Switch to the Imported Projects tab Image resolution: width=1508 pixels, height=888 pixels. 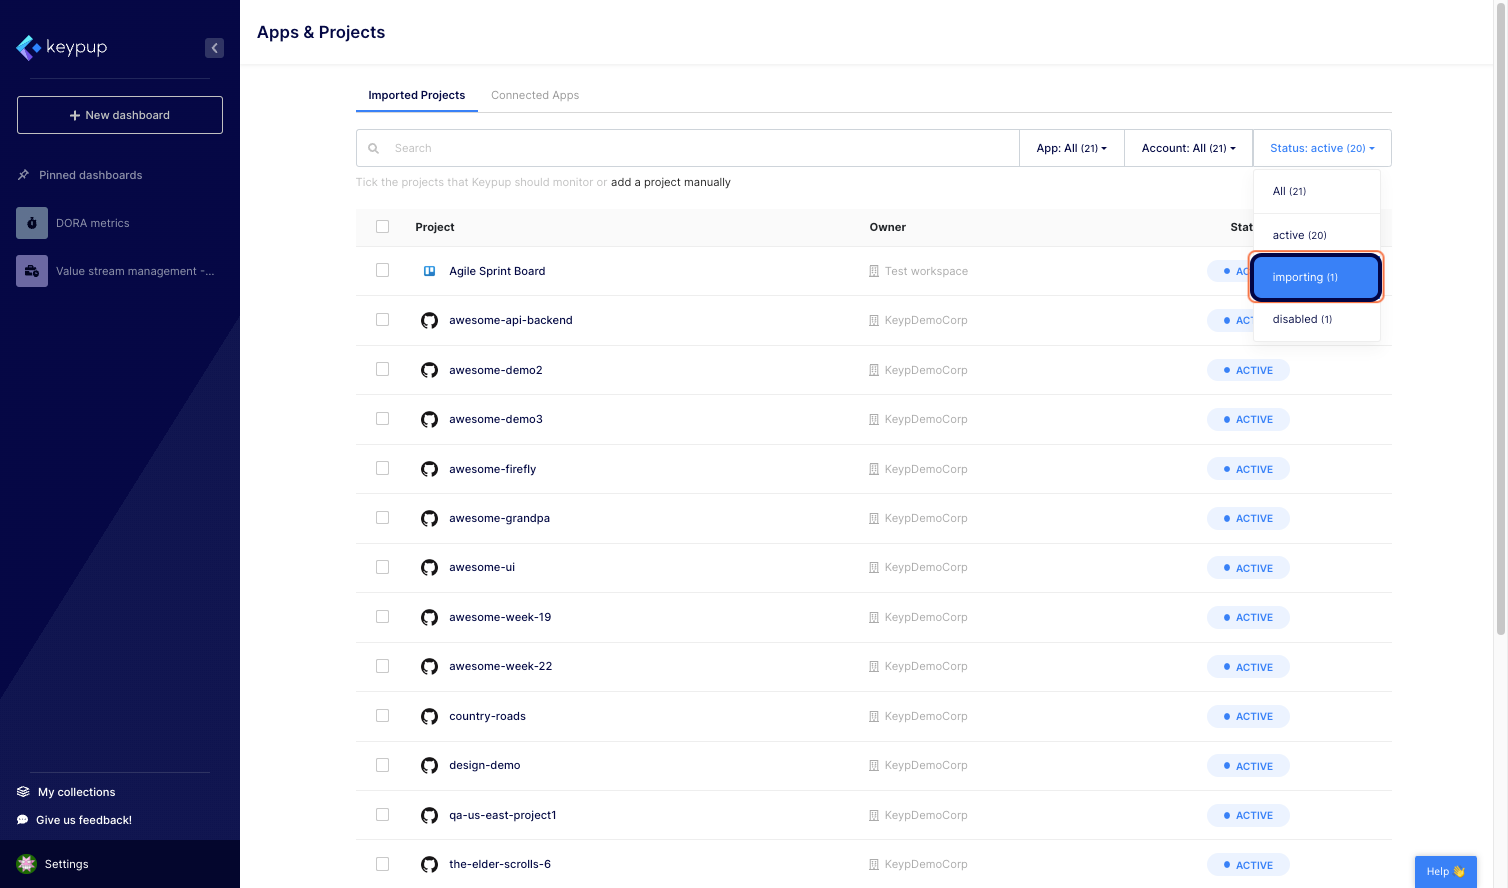click(416, 95)
